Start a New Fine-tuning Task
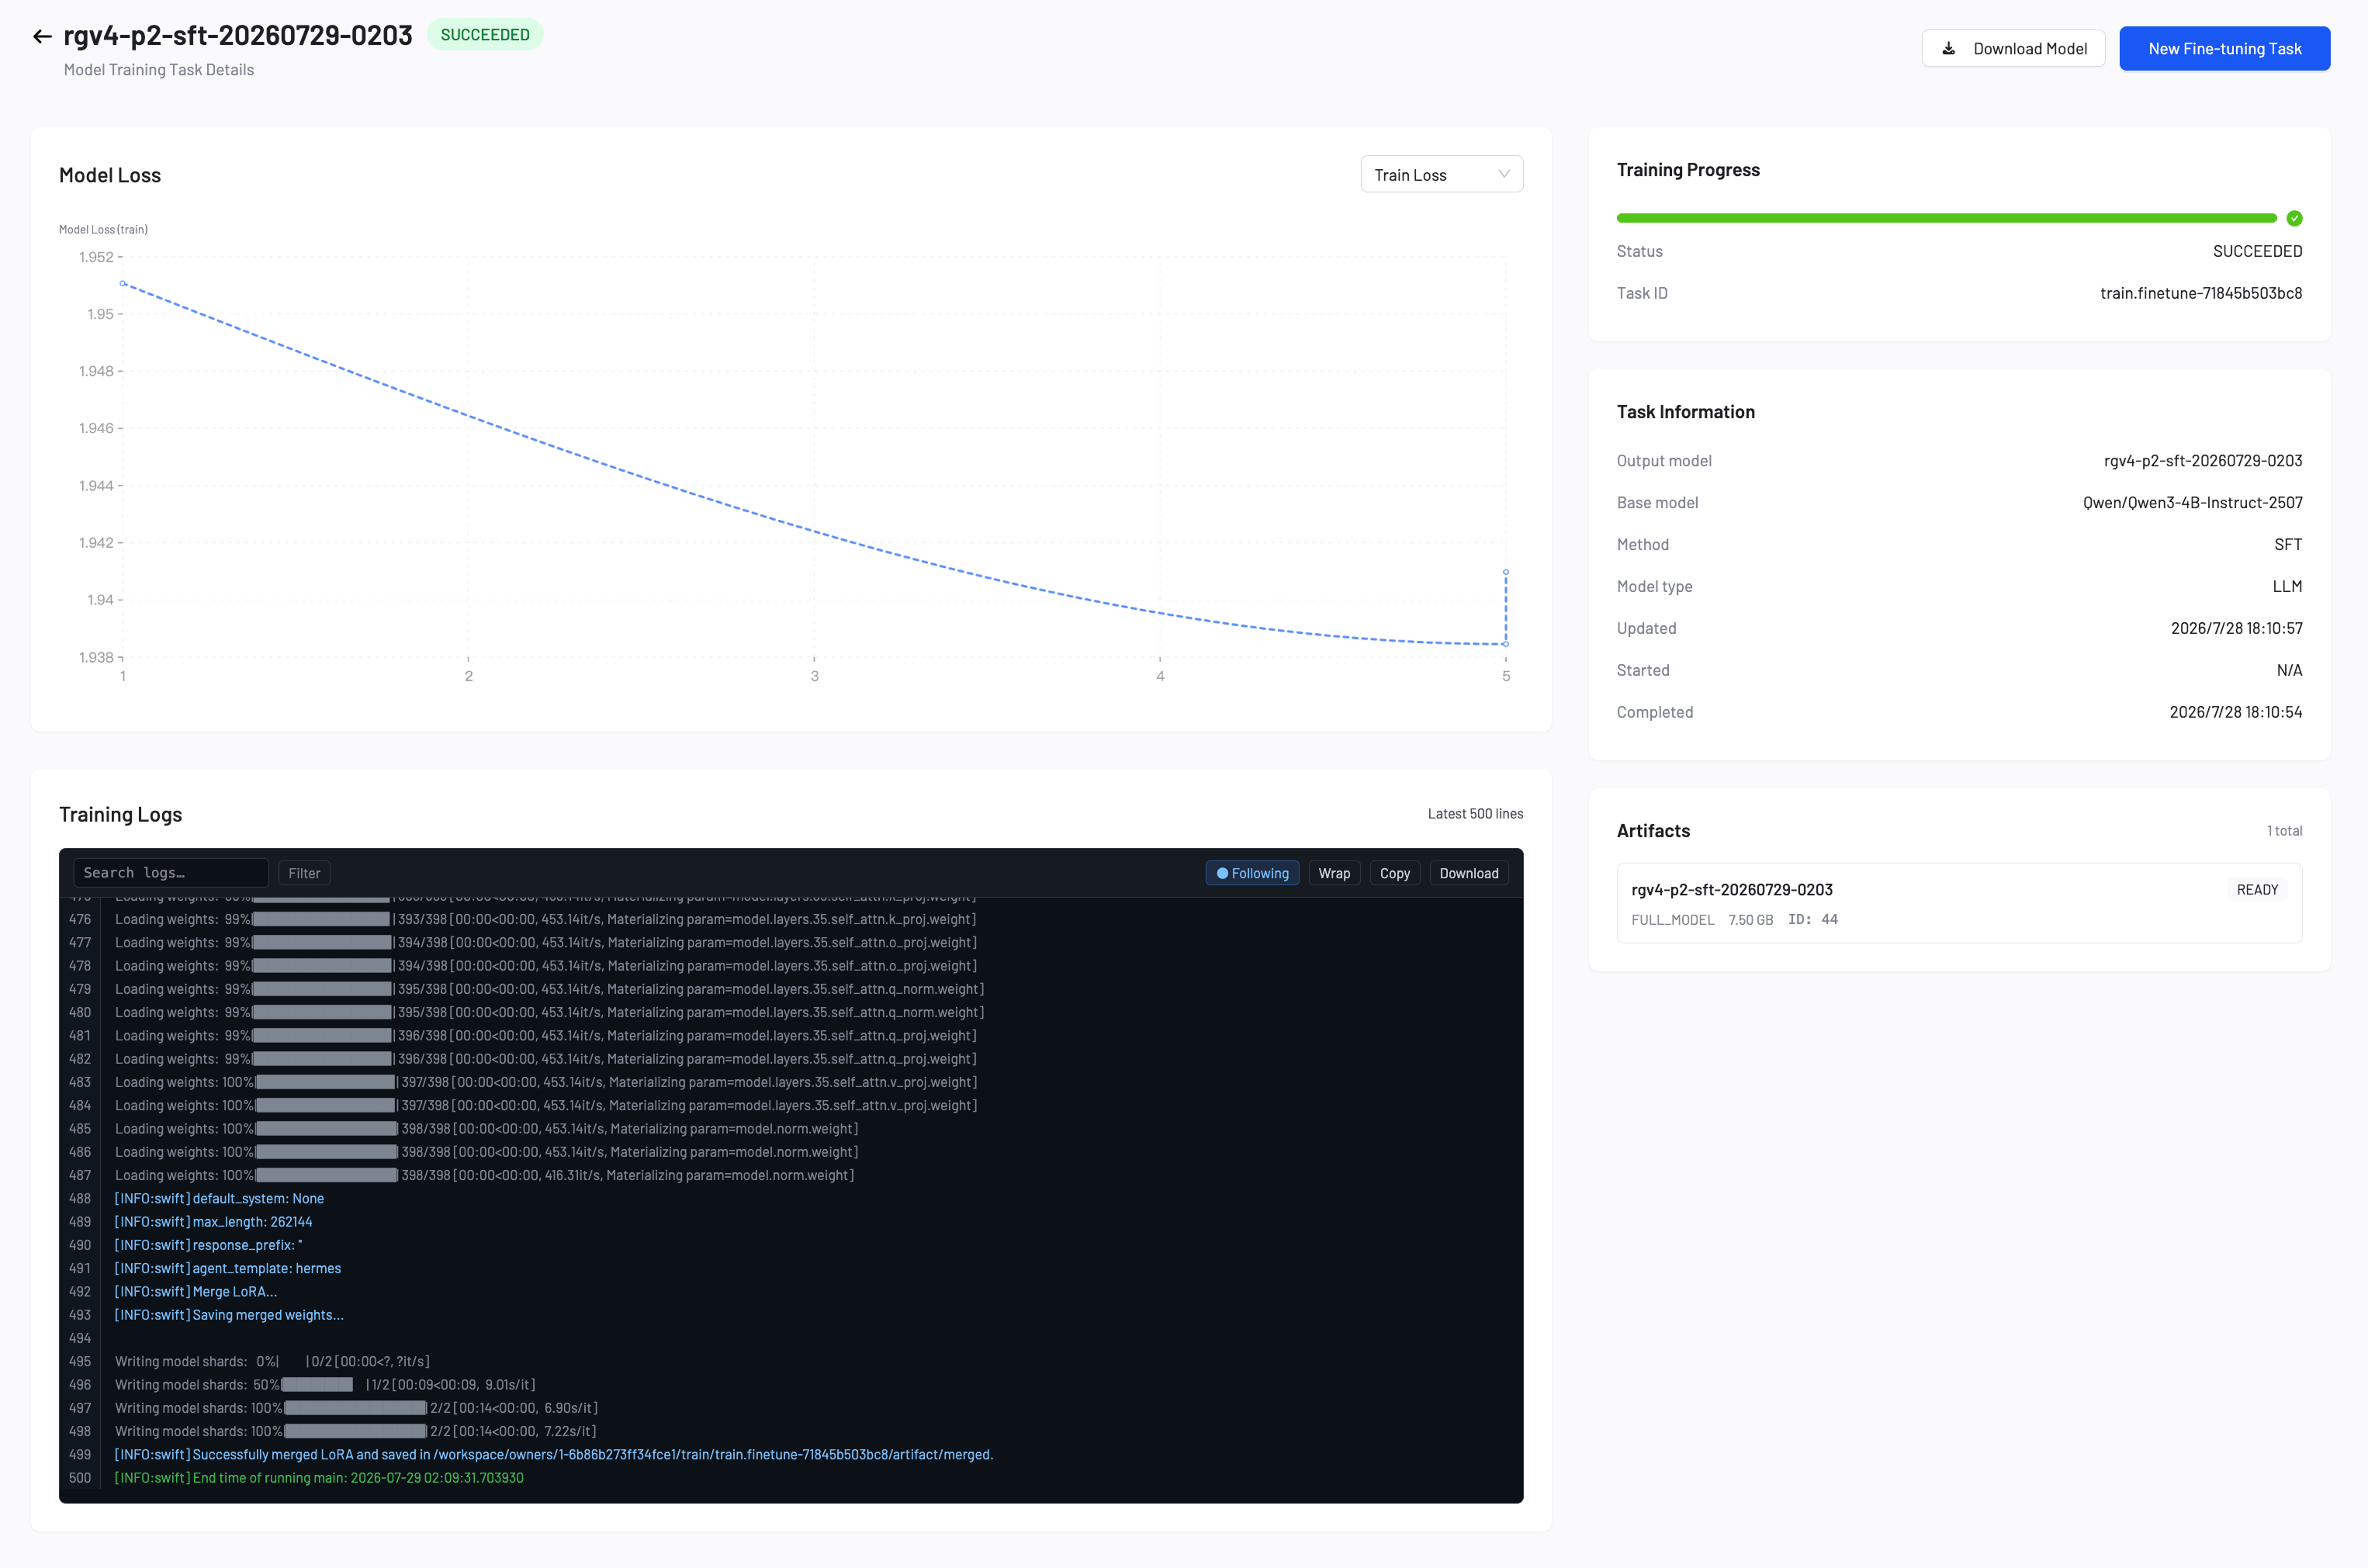Viewport: 2368px width, 1568px height. coord(2224,48)
